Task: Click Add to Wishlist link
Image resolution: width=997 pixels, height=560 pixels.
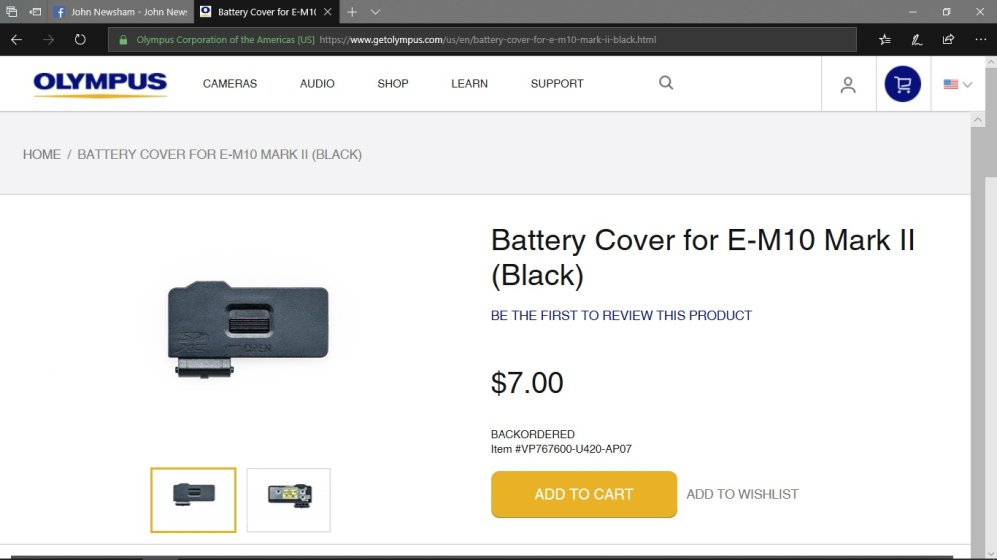Action: coord(742,494)
